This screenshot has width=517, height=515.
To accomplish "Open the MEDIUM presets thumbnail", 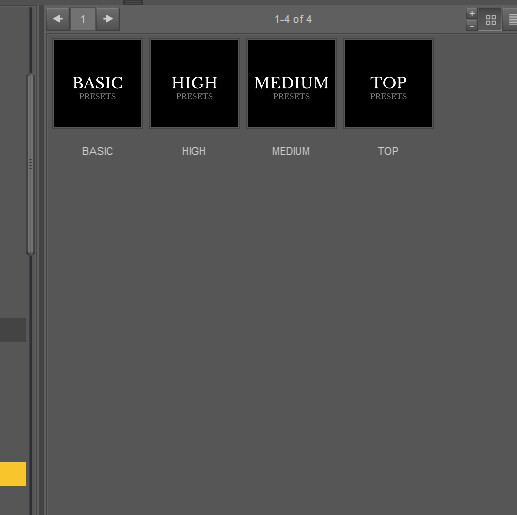I will click(291, 83).
